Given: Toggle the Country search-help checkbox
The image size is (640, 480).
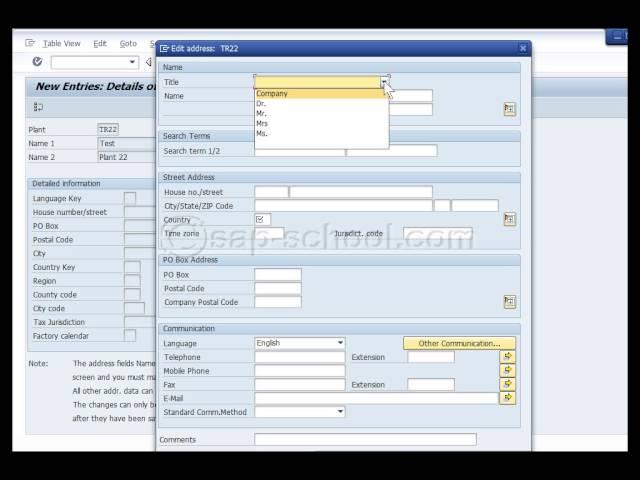Looking at the screenshot, I should [x=260, y=220].
